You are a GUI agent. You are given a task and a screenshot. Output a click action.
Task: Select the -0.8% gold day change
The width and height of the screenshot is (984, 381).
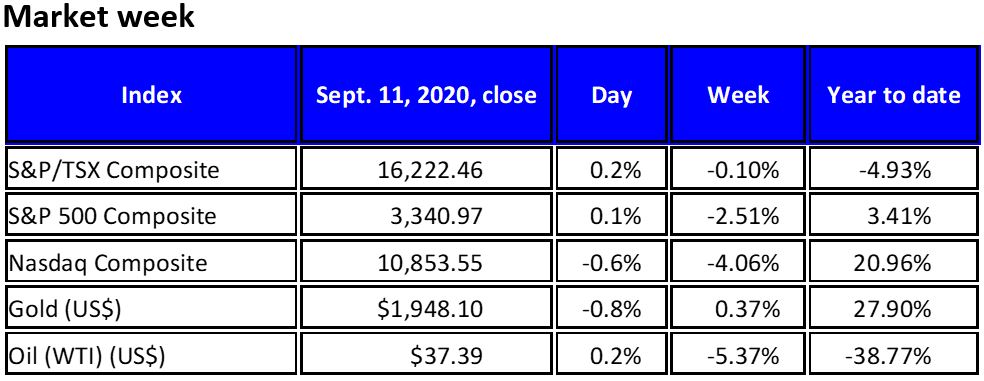(611, 308)
